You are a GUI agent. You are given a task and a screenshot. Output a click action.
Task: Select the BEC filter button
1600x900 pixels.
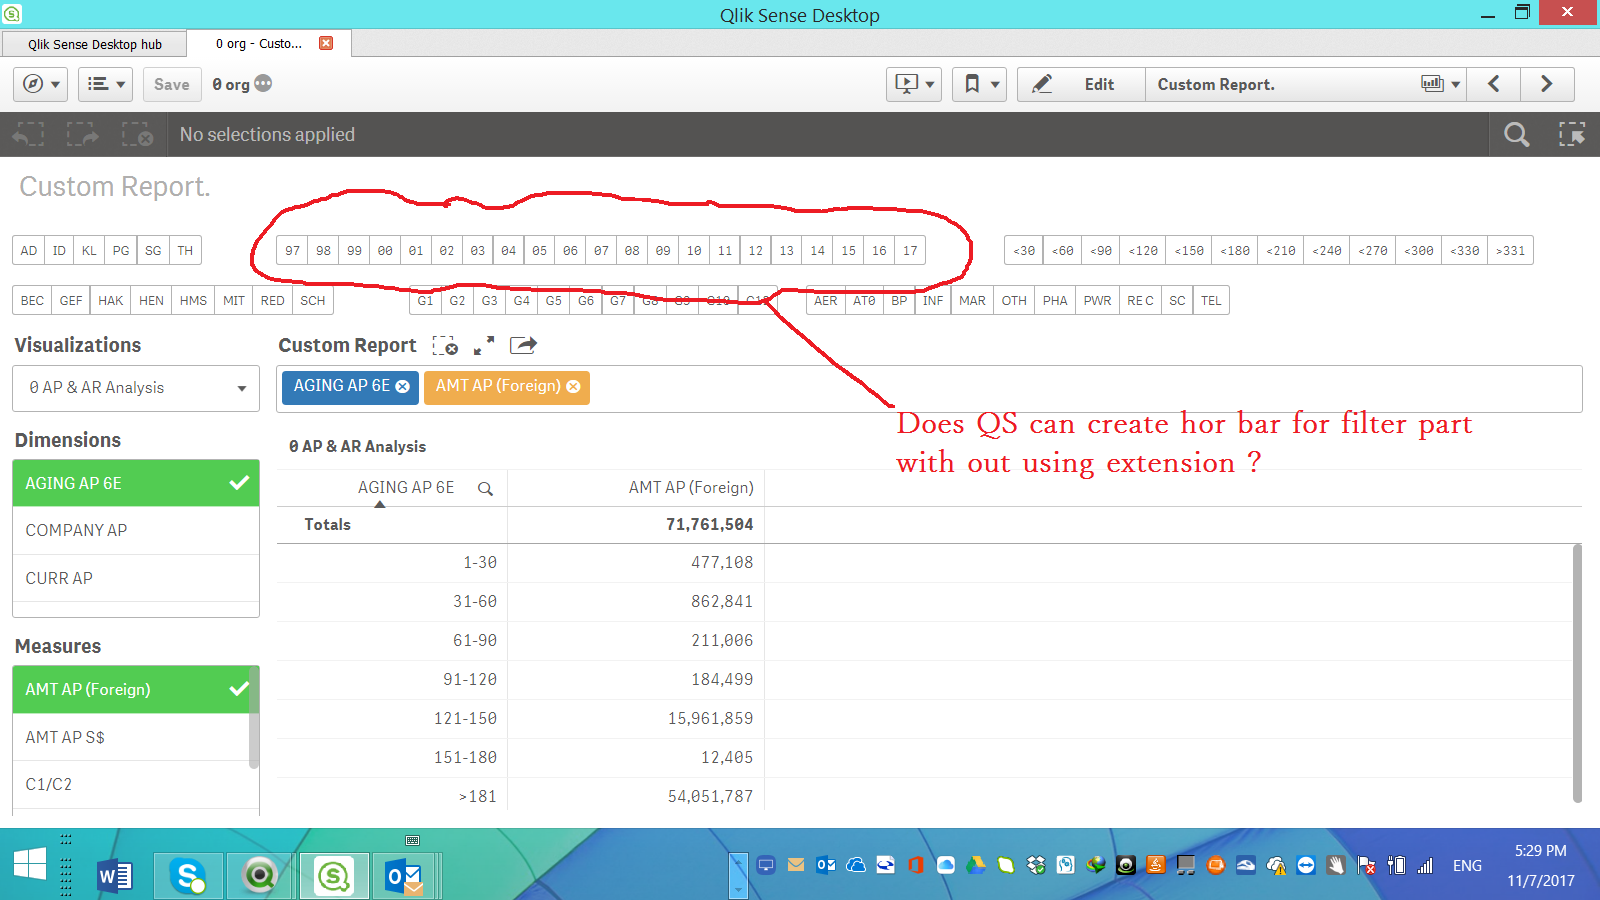32,301
